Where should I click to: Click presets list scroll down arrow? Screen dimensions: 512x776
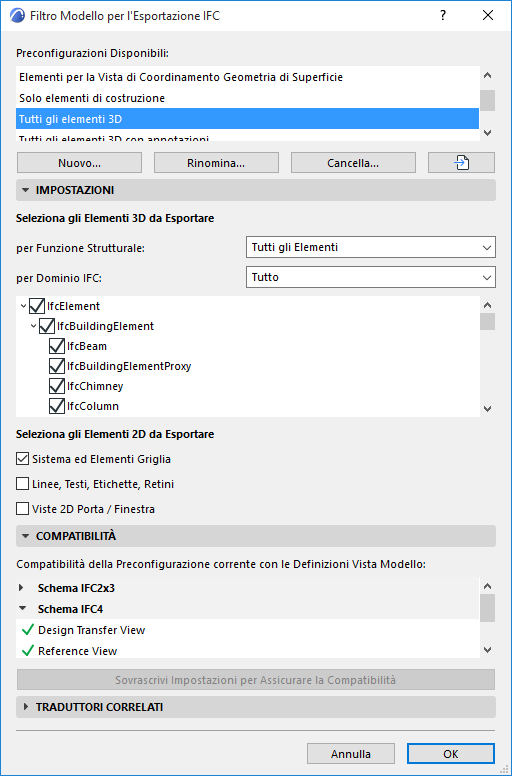pyautogui.click(x=487, y=133)
